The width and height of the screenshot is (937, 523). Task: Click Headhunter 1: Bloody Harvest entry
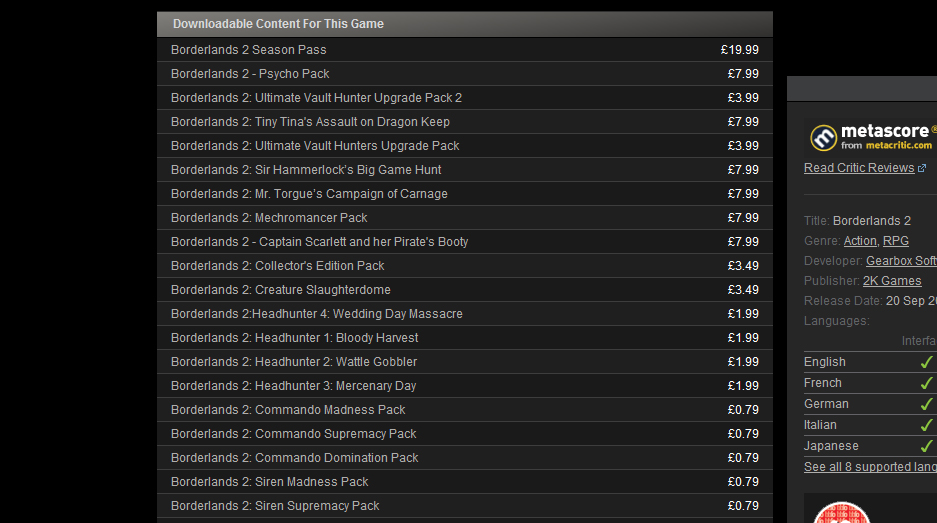pos(295,338)
